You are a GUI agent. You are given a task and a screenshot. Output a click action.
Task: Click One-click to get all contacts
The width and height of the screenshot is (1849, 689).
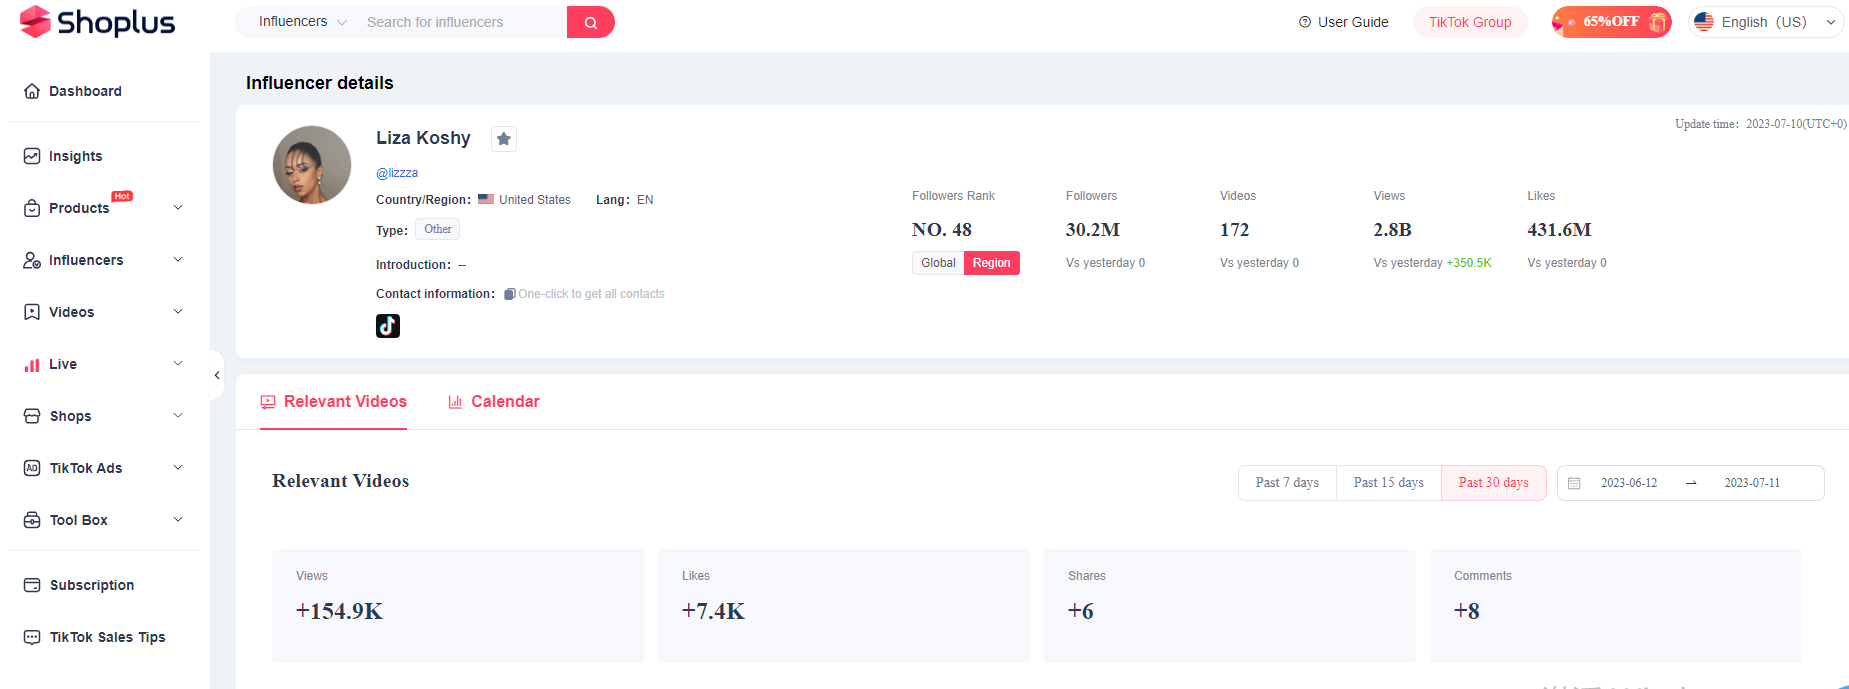click(591, 294)
